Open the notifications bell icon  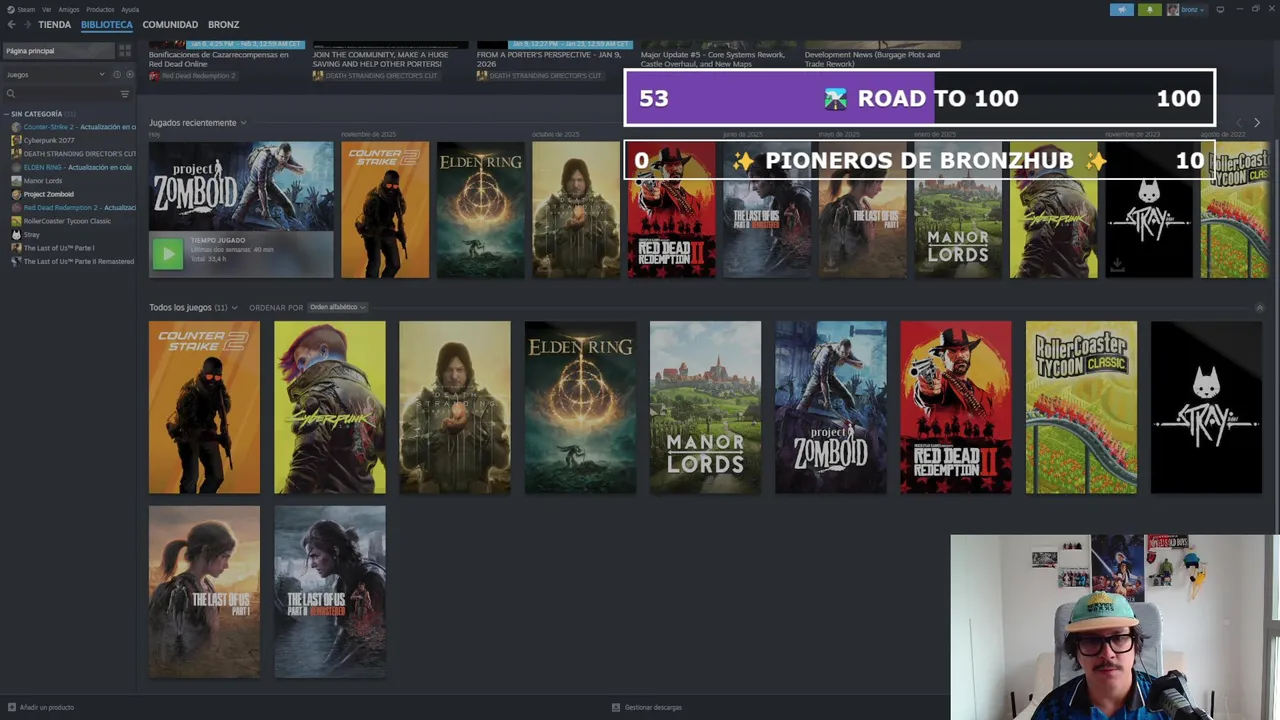coord(1149,9)
